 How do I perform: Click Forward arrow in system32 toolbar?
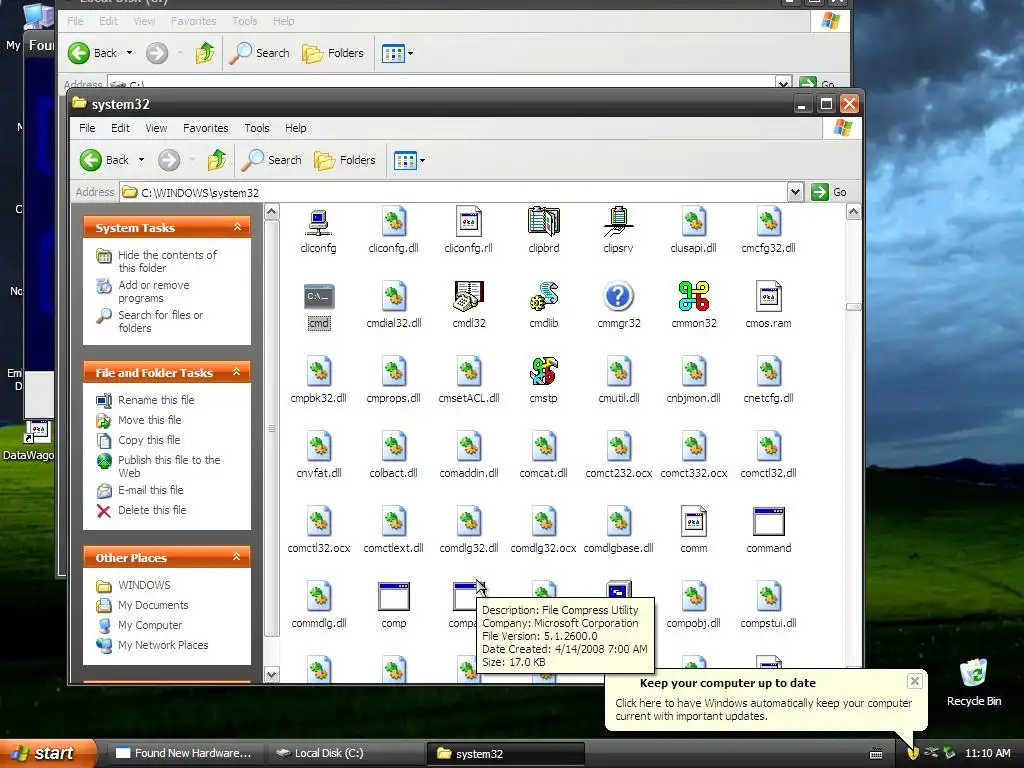pyautogui.click(x=169, y=160)
